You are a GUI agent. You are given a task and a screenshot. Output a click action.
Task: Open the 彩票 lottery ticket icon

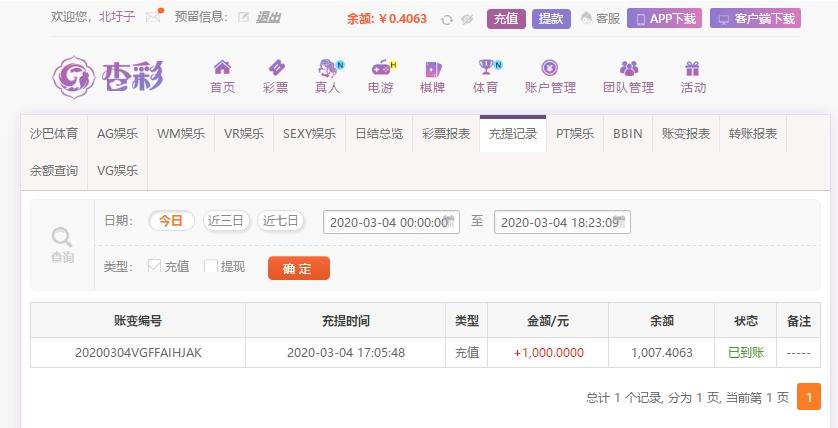click(276, 67)
